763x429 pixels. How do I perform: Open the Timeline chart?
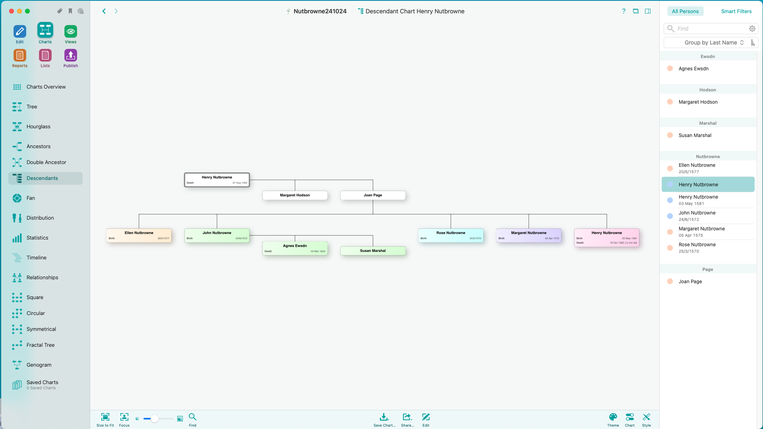click(x=45, y=258)
